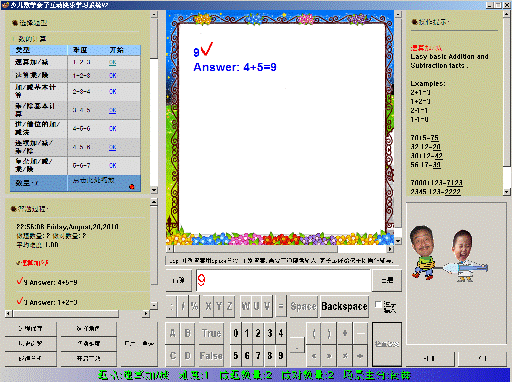Screen dimensions: 512x382
Task: Click OK link in the 2-3-4 row
Action: (x=113, y=91)
